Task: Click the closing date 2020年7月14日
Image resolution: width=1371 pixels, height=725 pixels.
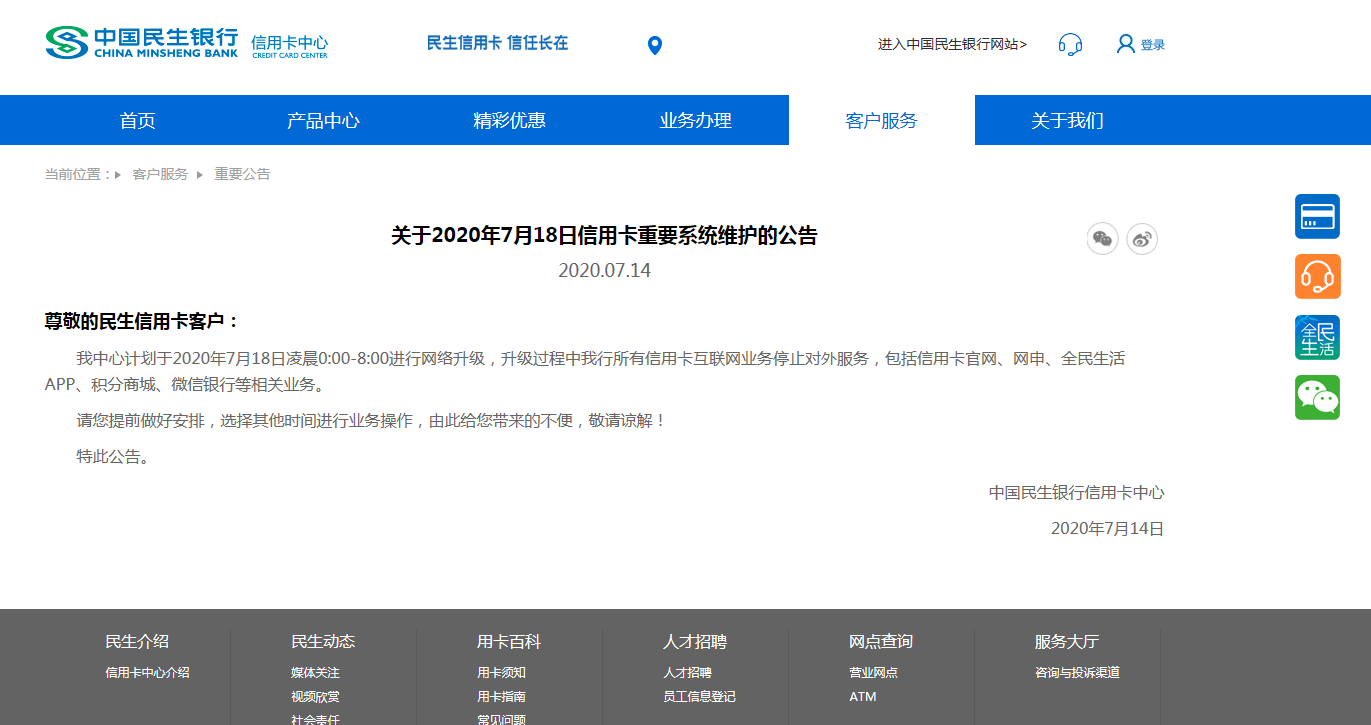Action: 1108,529
